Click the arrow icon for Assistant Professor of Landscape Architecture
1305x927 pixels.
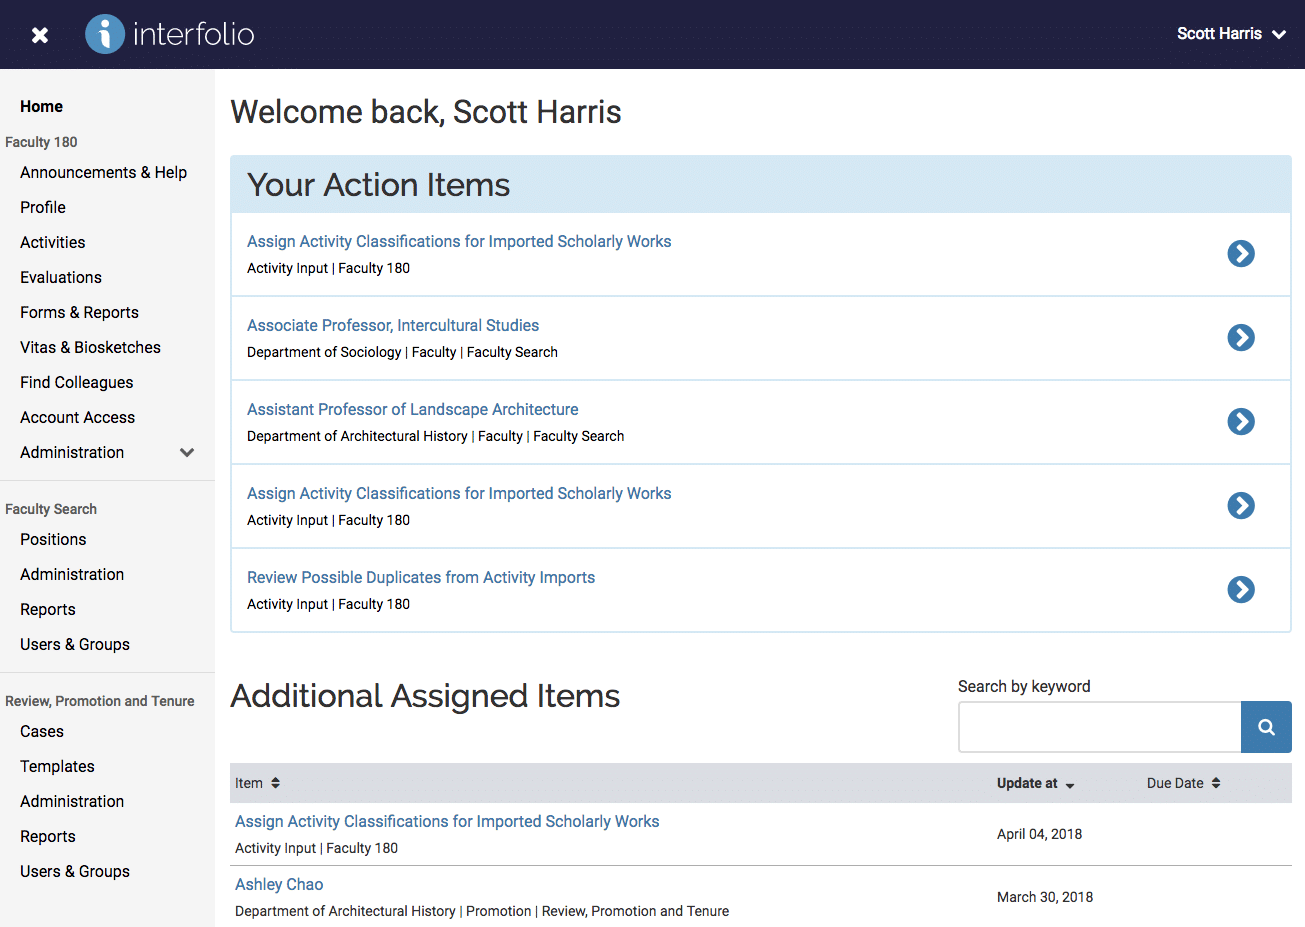pyautogui.click(x=1241, y=422)
